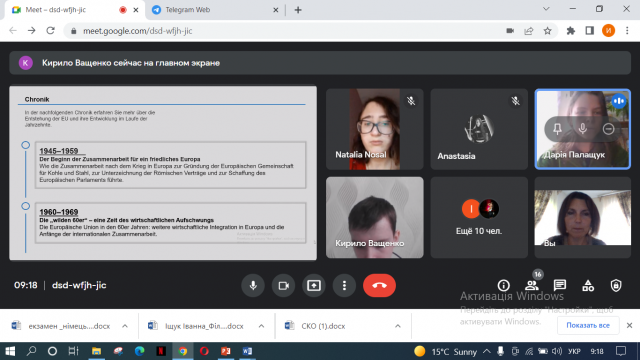640x360 pixels.
Task: Bookmark this page with the star
Action: tap(547, 31)
